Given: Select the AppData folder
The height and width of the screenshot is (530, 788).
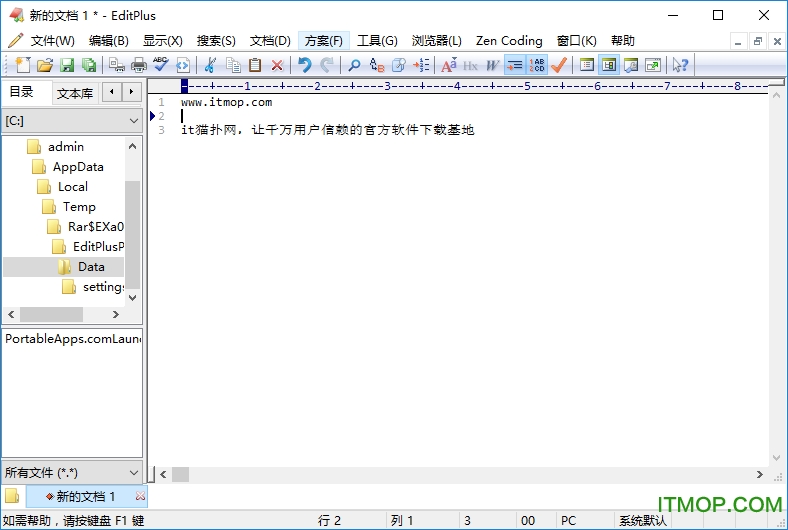Looking at the screenshot, I should 78,167.
